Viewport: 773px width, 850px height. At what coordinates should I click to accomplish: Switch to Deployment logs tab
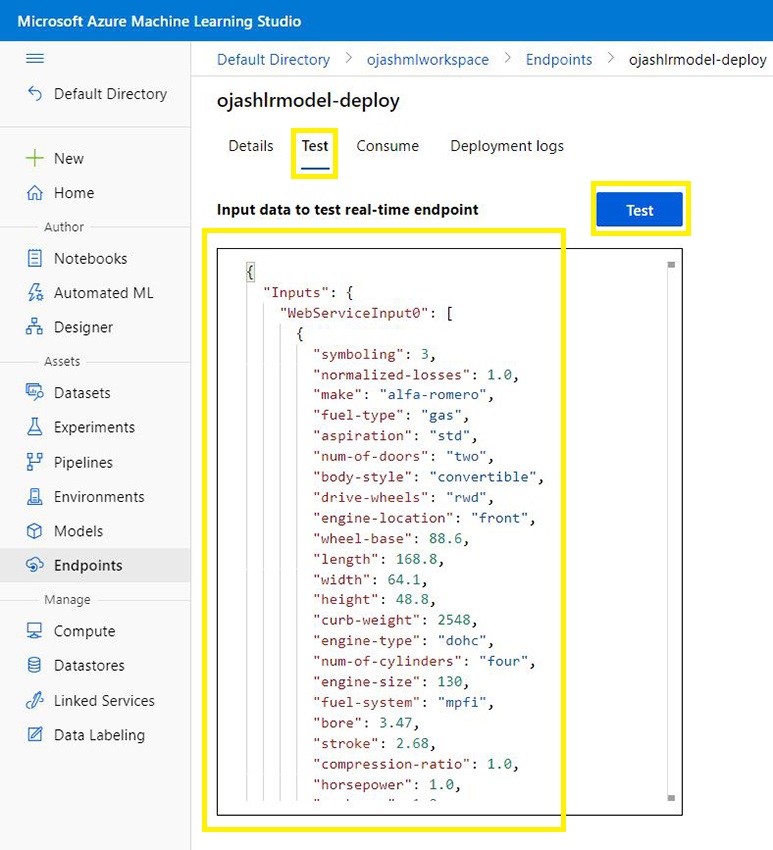coord(507,146)
